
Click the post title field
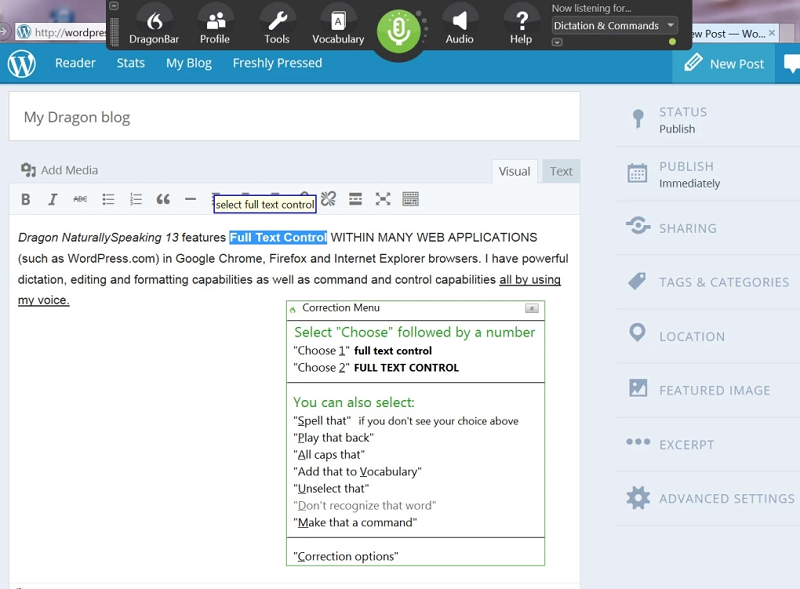click(x=294, y=117)
